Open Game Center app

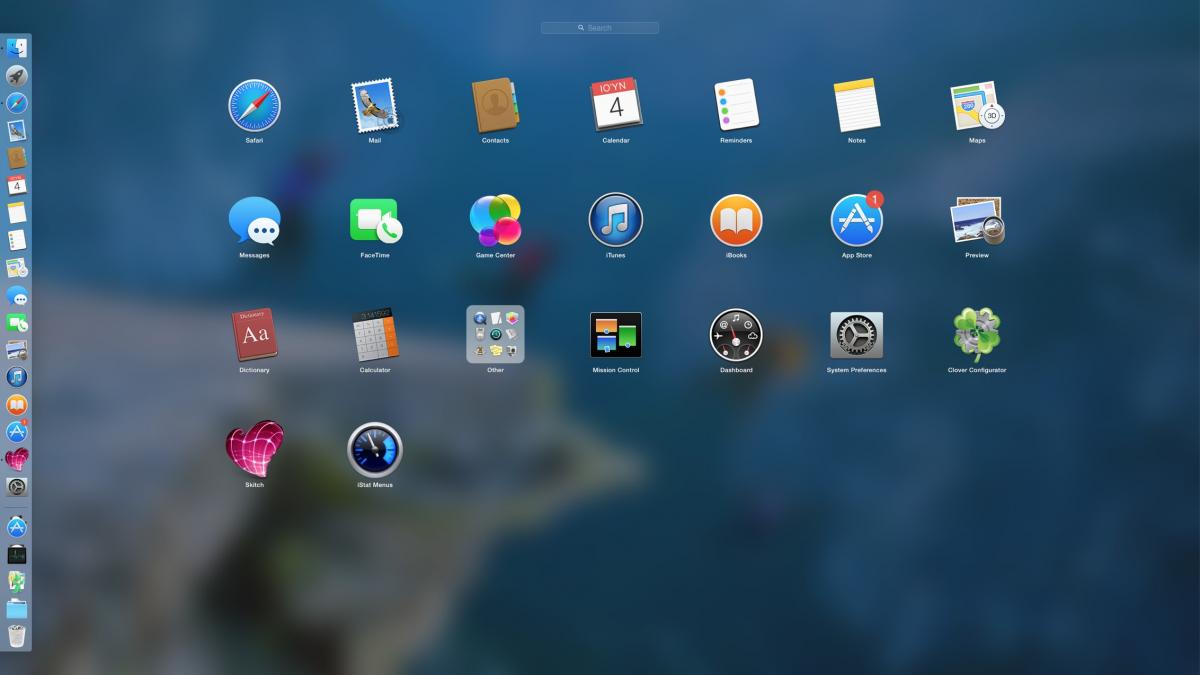(495, 220)
